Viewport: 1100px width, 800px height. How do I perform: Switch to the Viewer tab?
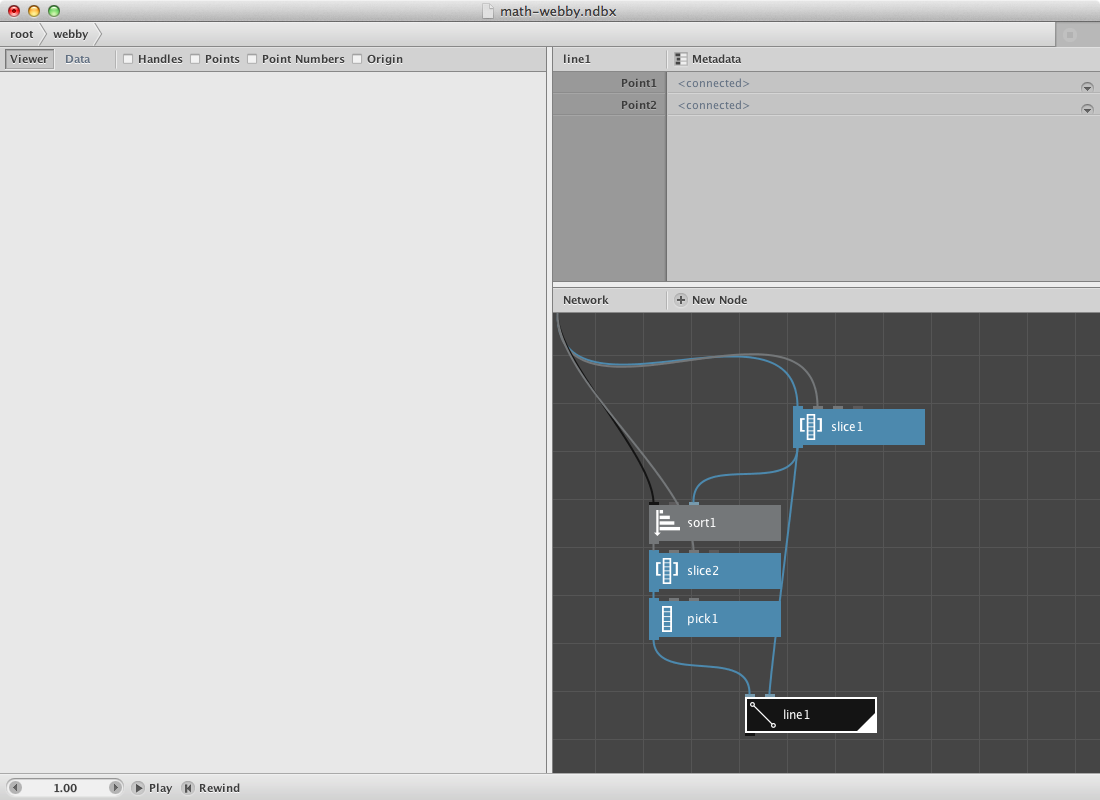point(29,59)
